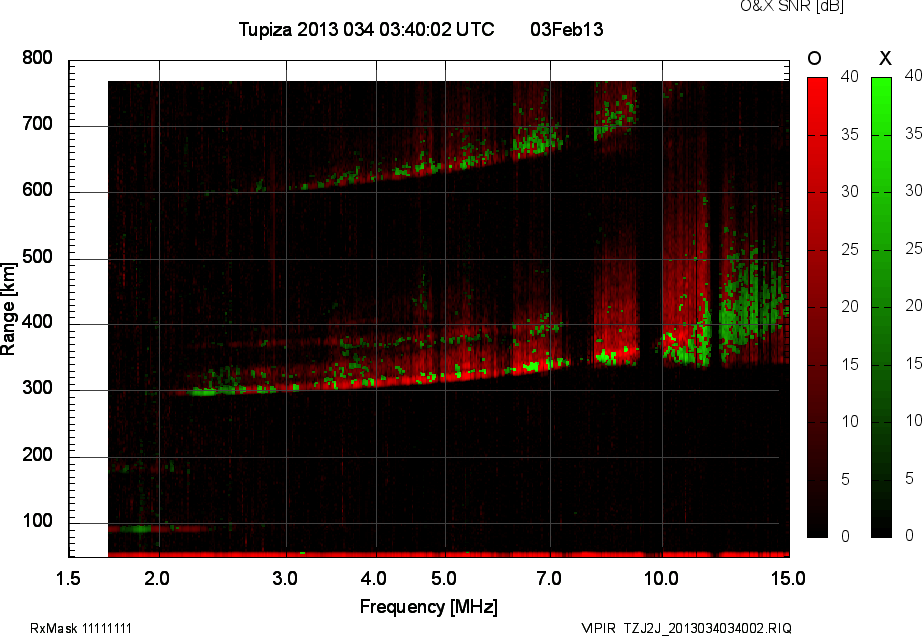Click the 4.0 MHz frequency tick label
The width and height of the screenshot is (922, 636).
[x=373, y=578]
